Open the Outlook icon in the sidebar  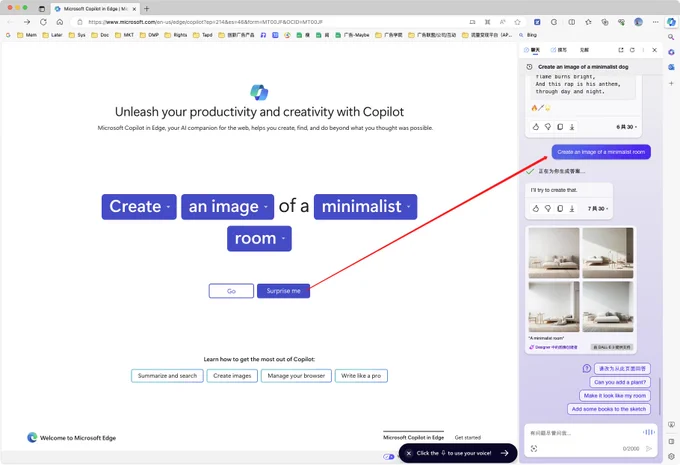tap(671, 67)
